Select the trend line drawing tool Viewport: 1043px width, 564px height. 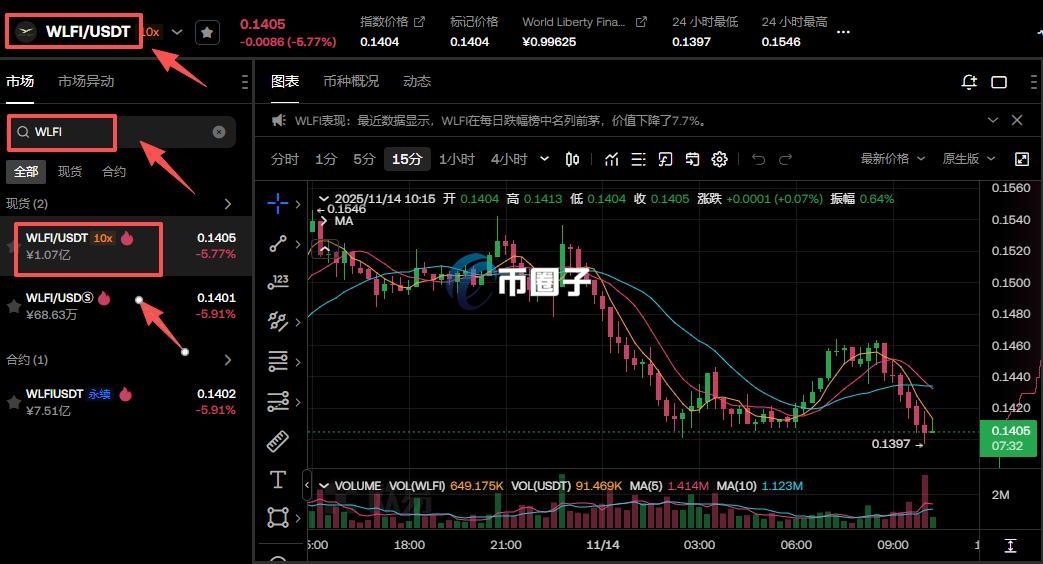click(x=277, y=244)
